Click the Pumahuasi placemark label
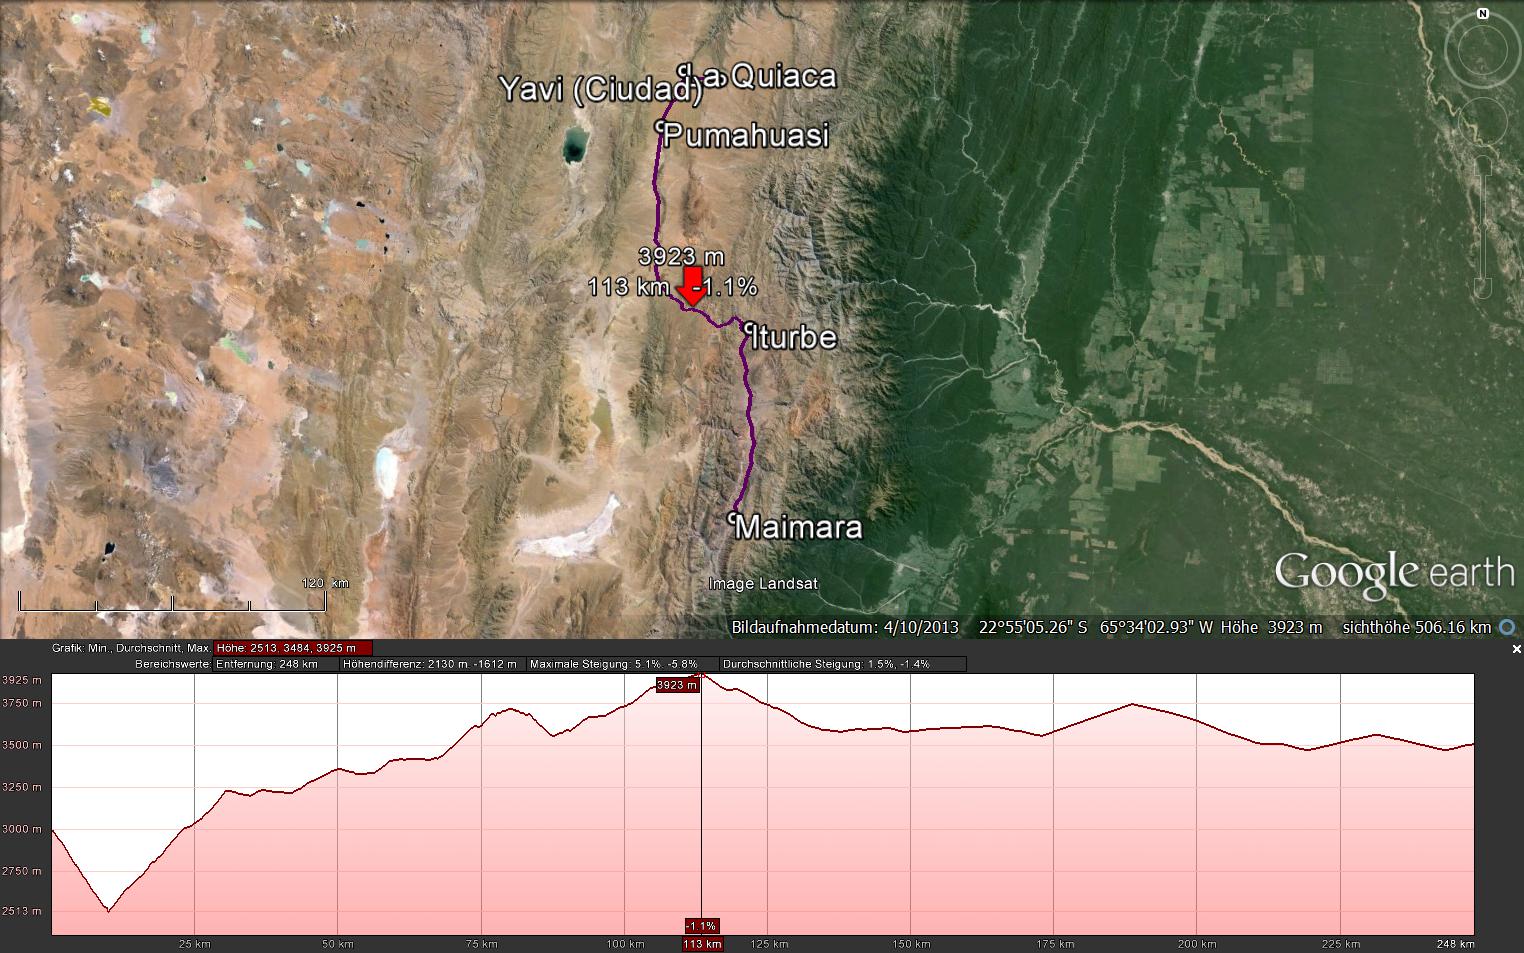1524x953 pixels. (x=746, y=135)
